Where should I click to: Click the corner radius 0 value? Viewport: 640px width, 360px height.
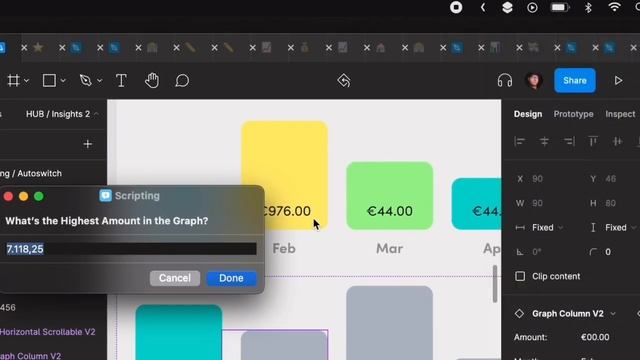pyautogui.click(x=608, y=252)
